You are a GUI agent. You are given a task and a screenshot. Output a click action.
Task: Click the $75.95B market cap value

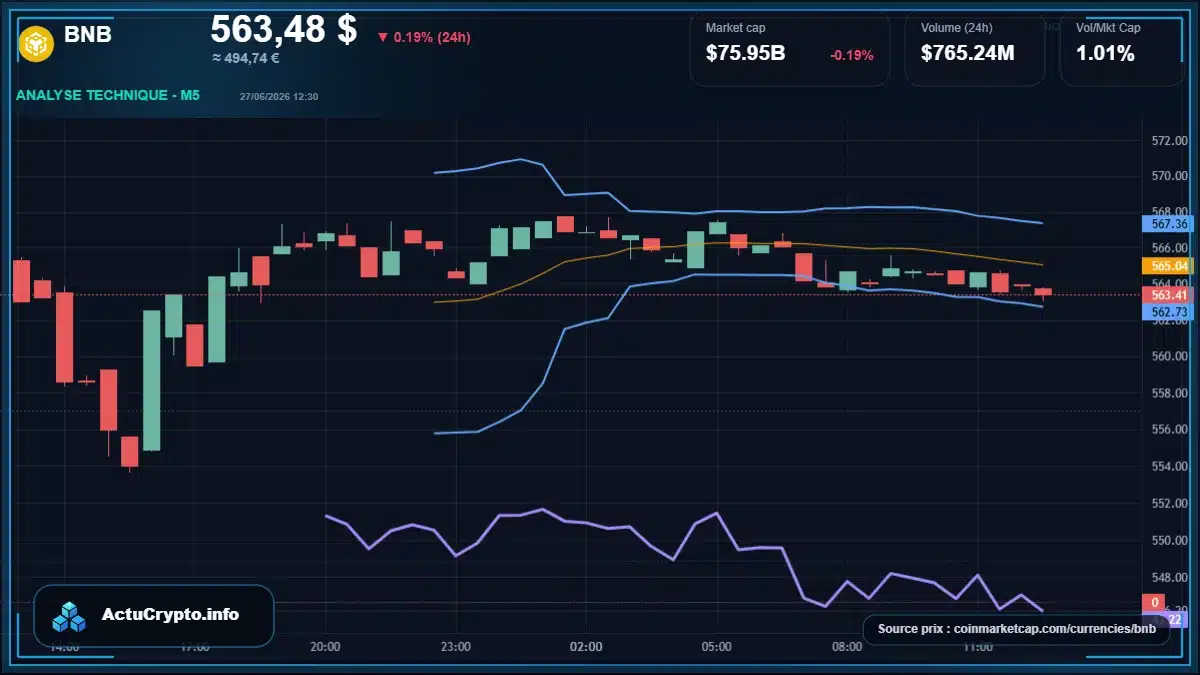[x=745, y=54]
